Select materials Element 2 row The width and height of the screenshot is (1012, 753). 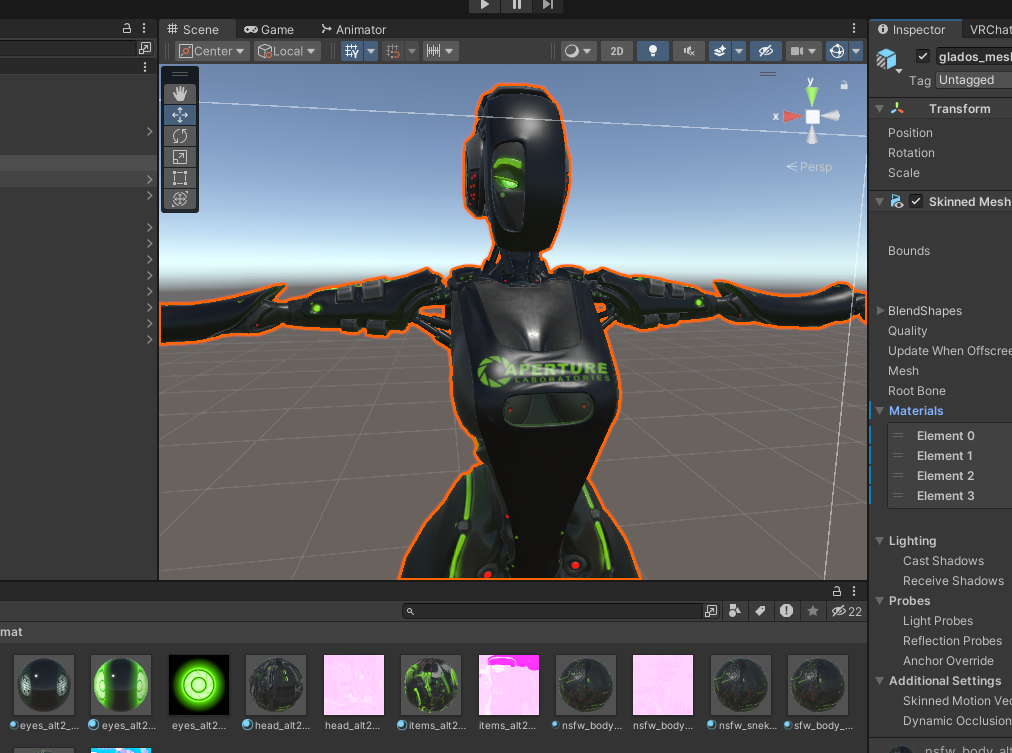click(950, 476)
